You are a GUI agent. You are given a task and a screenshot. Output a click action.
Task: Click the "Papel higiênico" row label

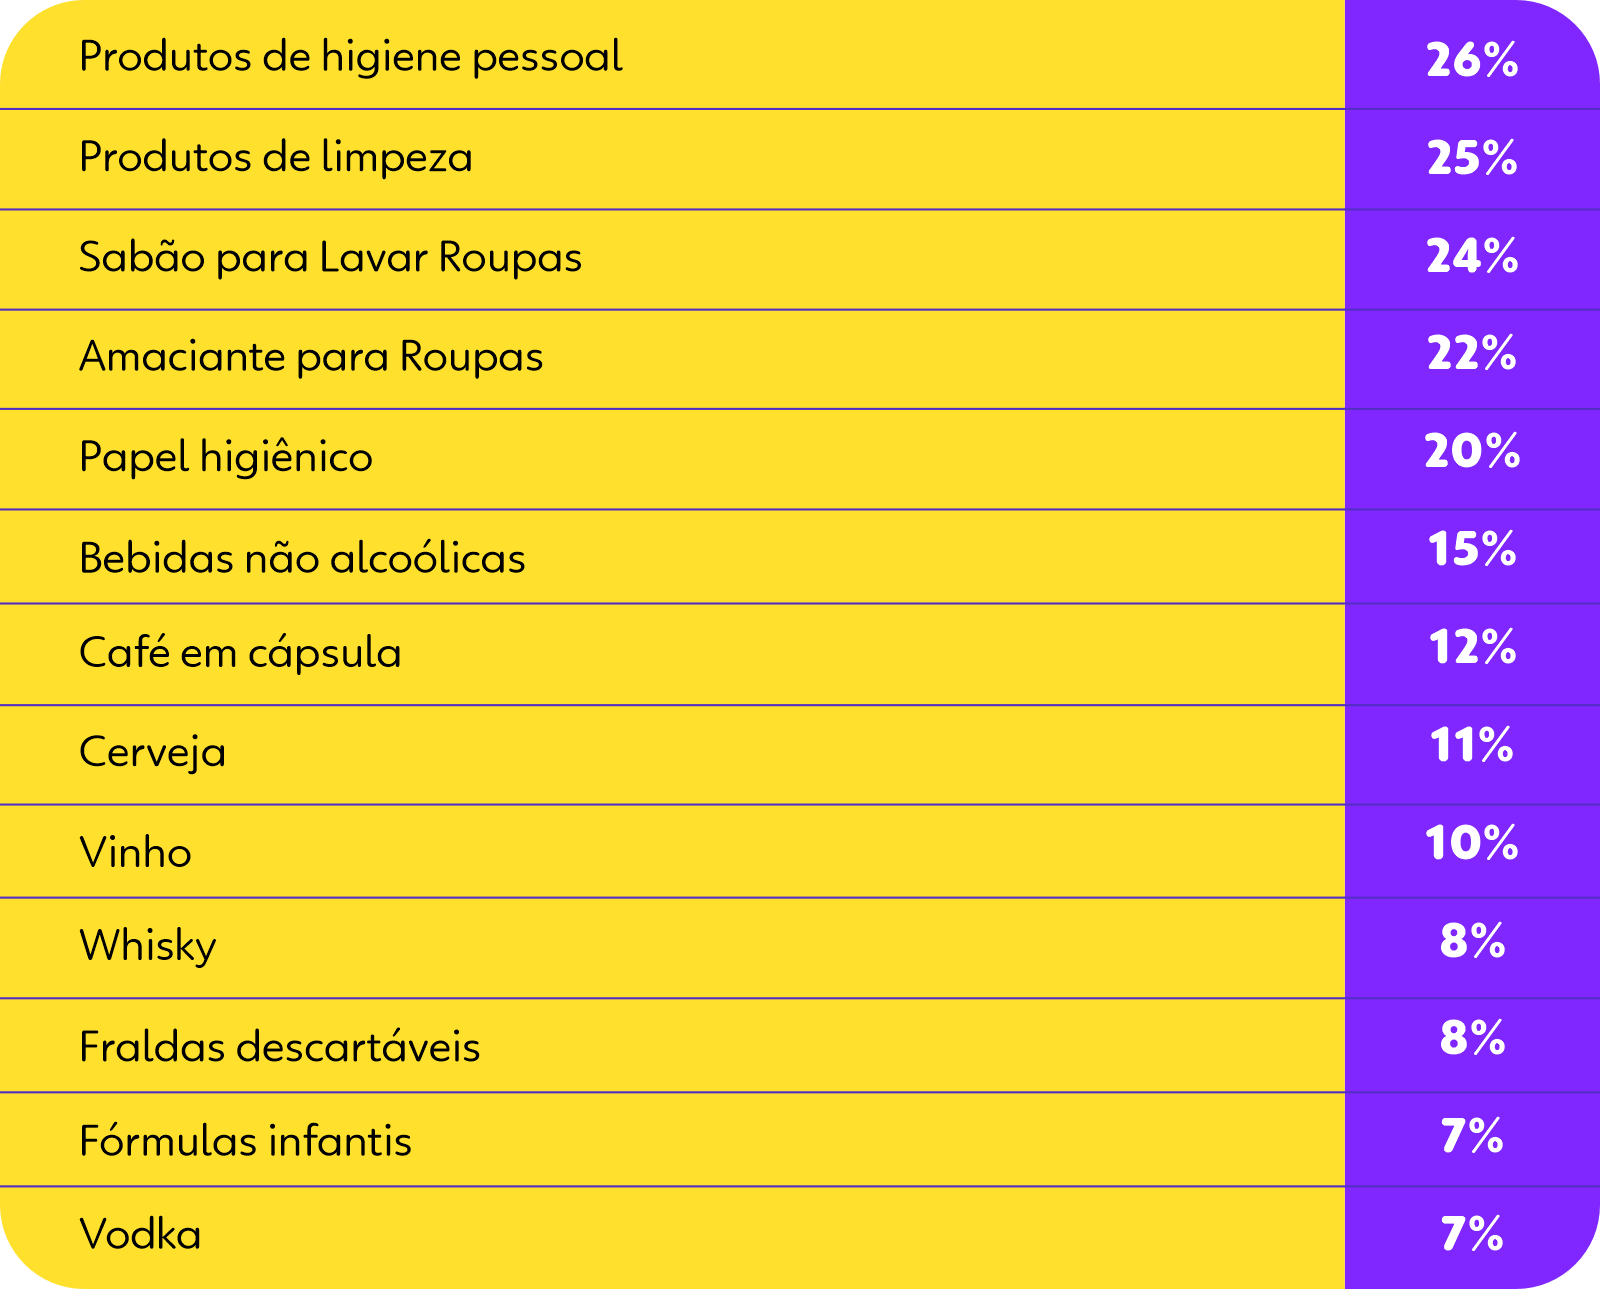[226, 457]
